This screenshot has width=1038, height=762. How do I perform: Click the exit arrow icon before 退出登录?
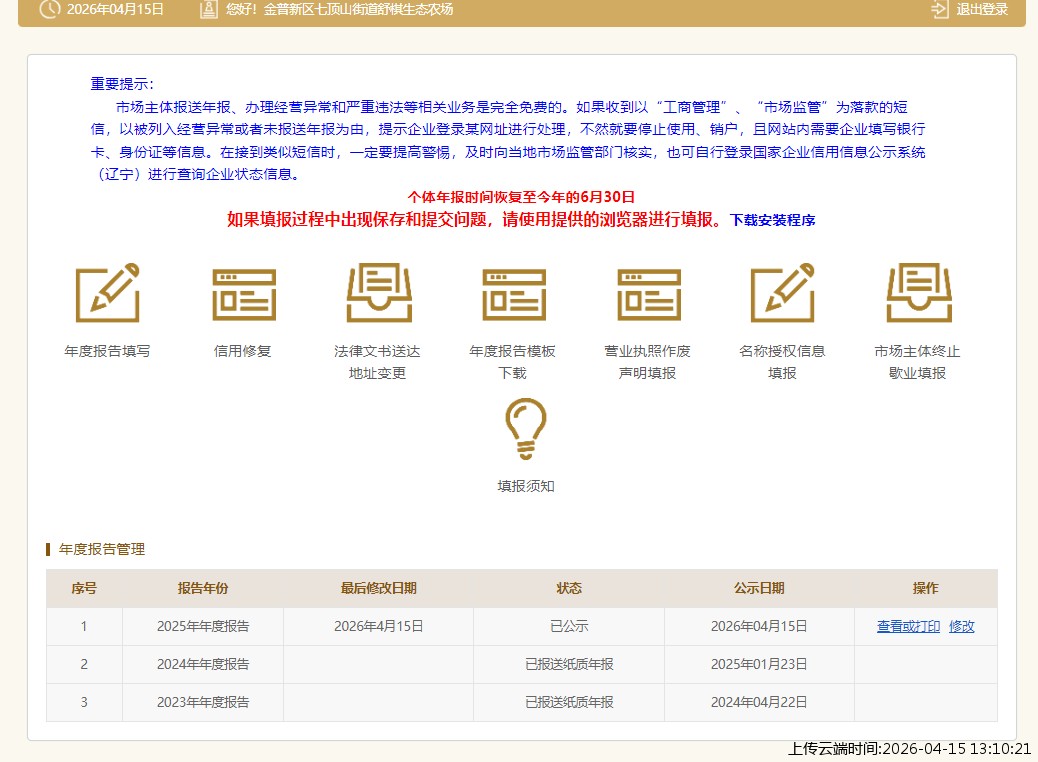[938, 11]
